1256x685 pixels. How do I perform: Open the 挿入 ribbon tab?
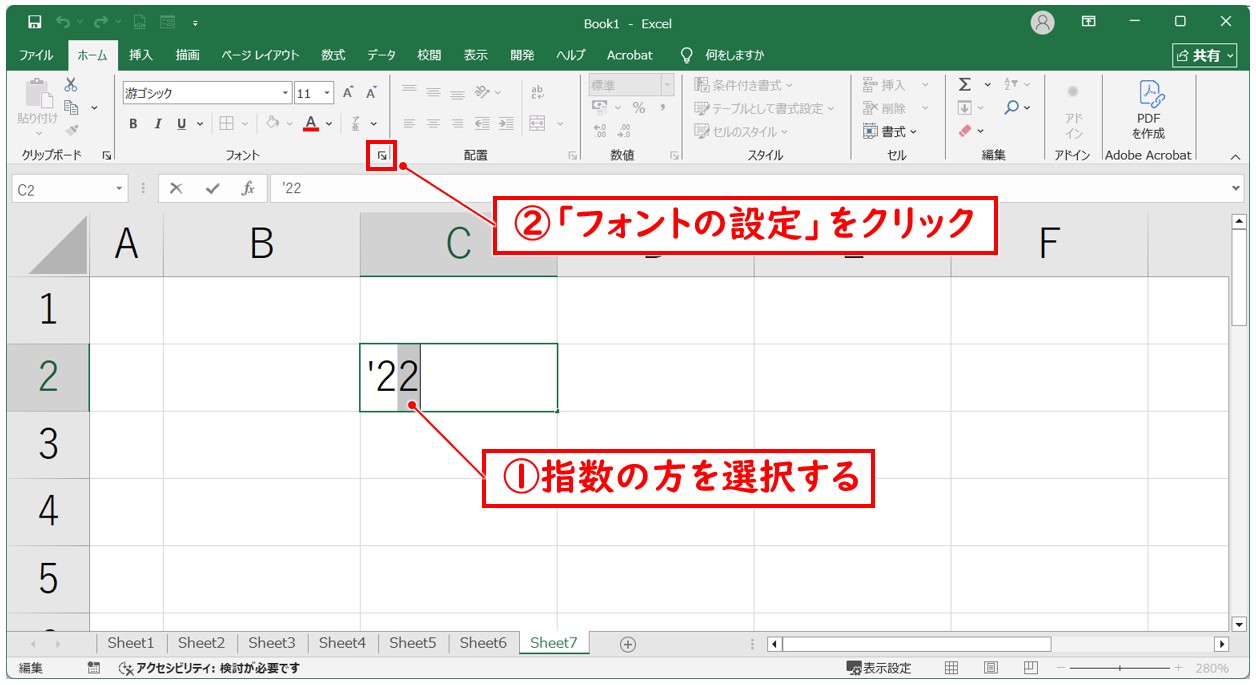(x=141, y=55)
